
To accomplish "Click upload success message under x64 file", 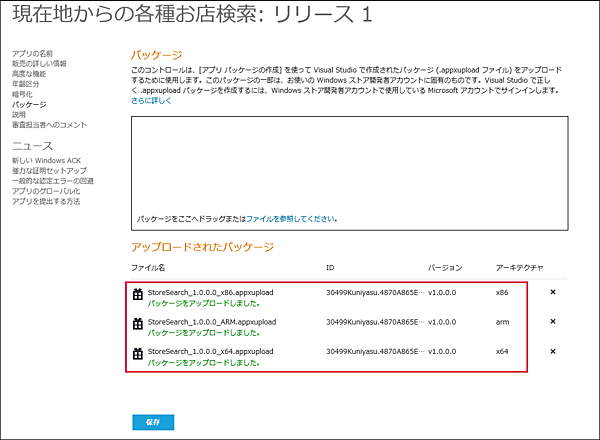I will 204,362.
